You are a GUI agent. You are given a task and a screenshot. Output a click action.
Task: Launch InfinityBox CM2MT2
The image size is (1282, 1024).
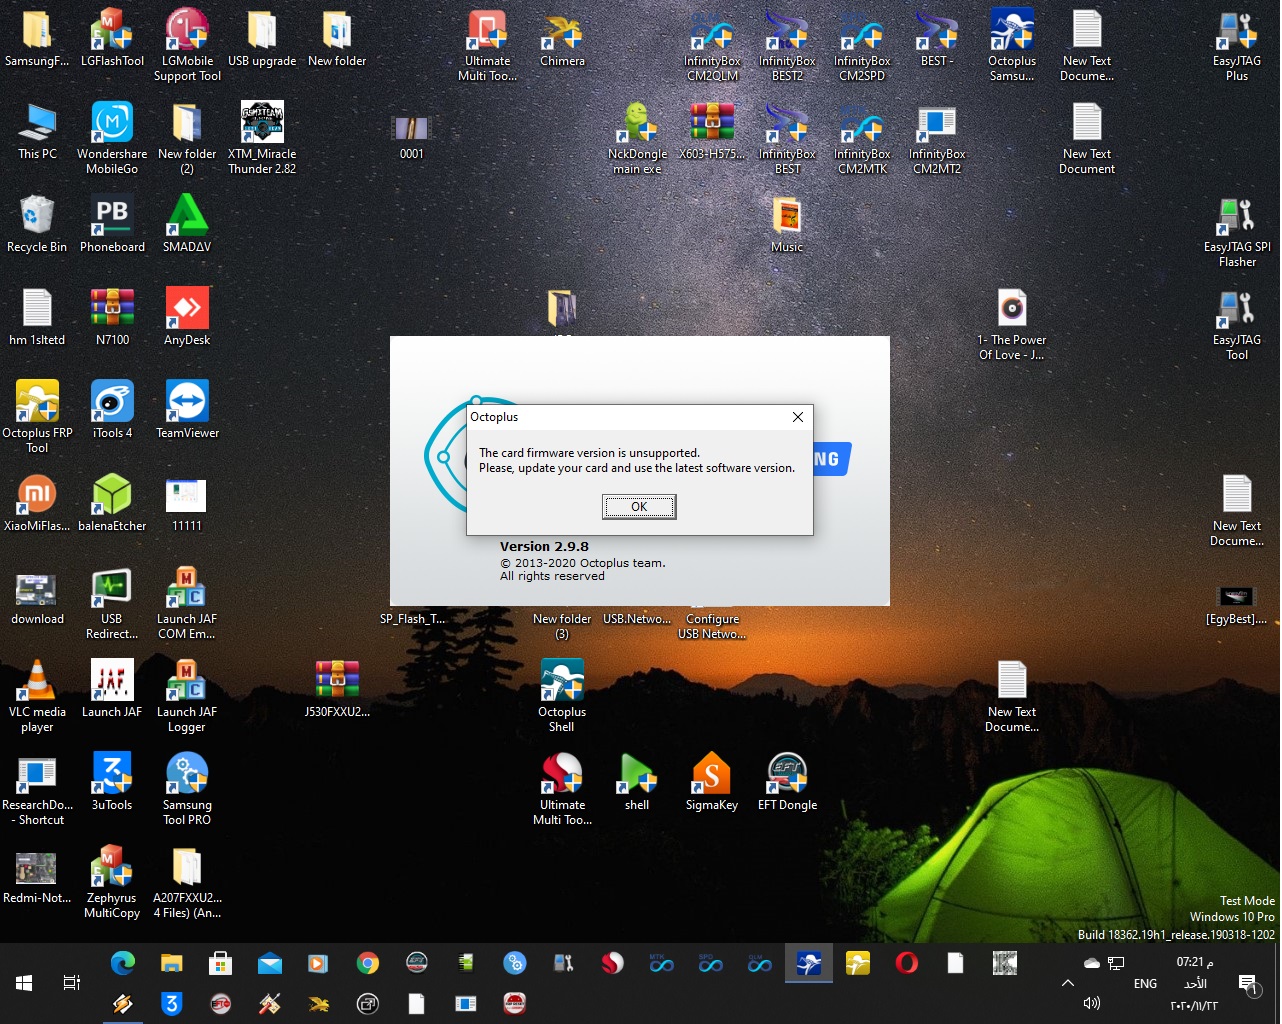coord(937,138)
